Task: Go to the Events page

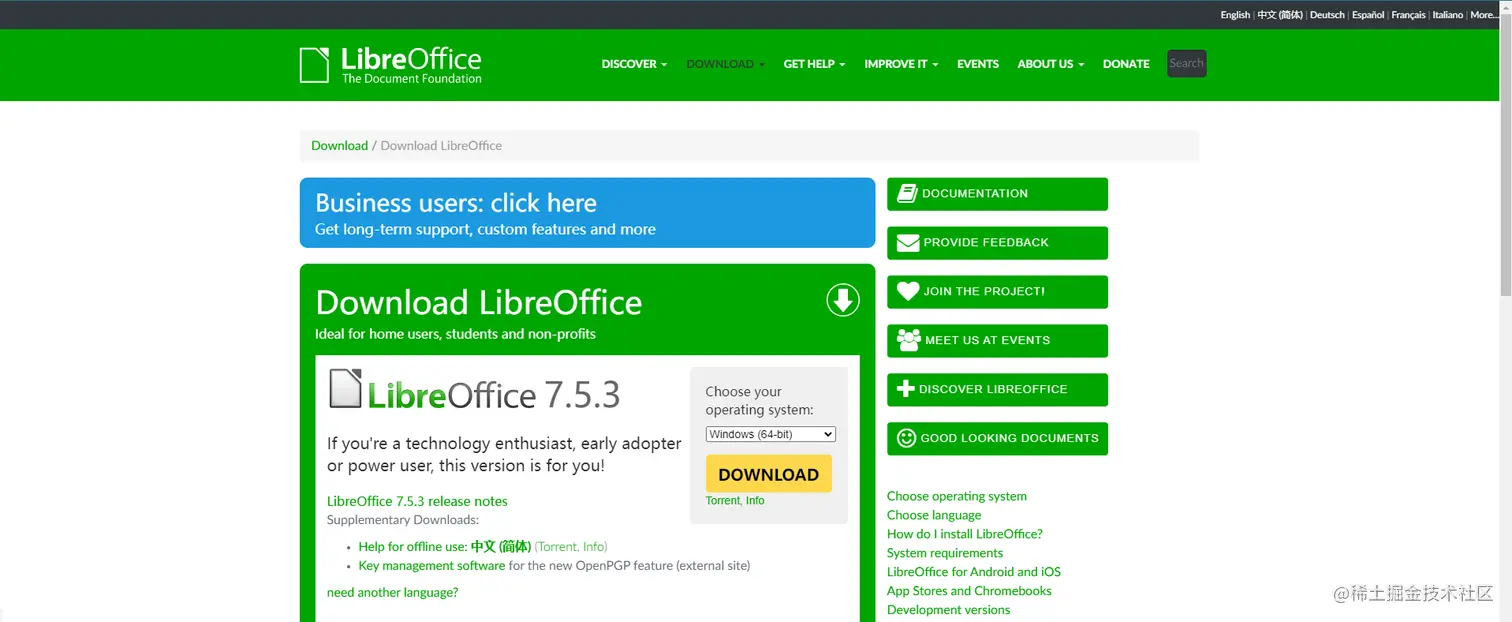Action: (978, 64)
